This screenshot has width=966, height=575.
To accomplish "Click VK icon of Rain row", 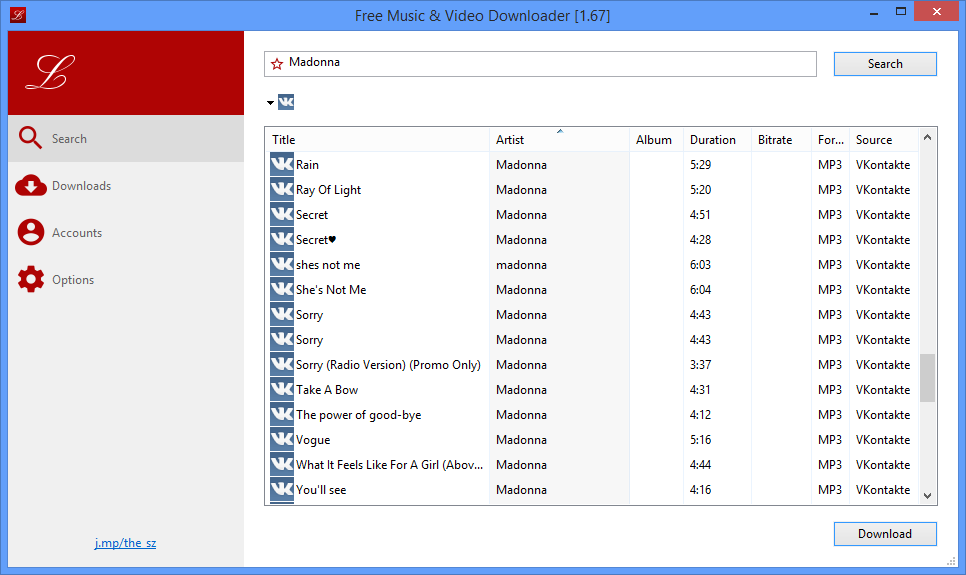I will pyautogui.click(x=282, y=165).
